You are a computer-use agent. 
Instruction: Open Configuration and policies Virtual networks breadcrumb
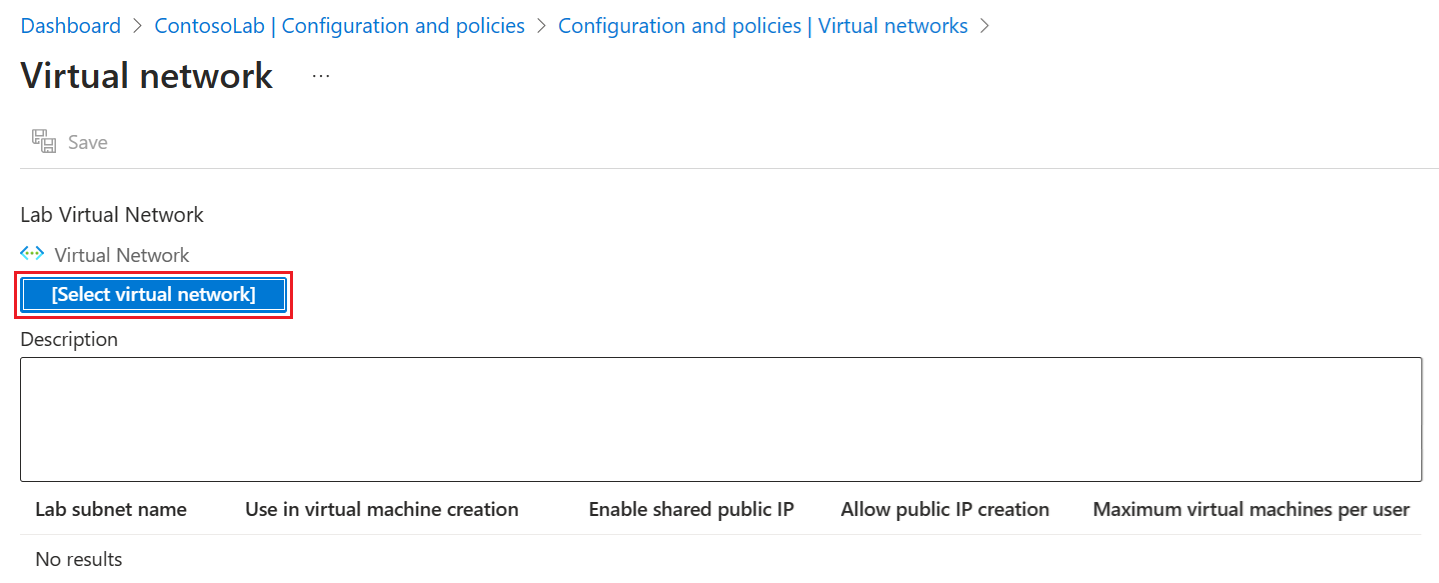coord(762,25)
